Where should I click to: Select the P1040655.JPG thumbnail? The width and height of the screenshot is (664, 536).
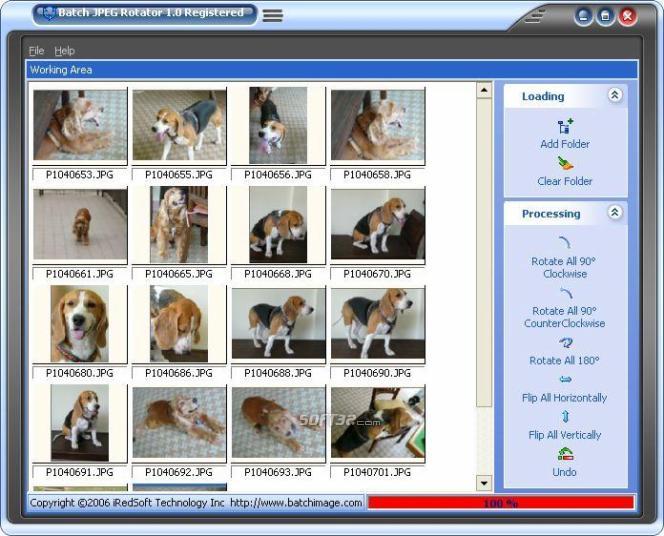[179, 126]
